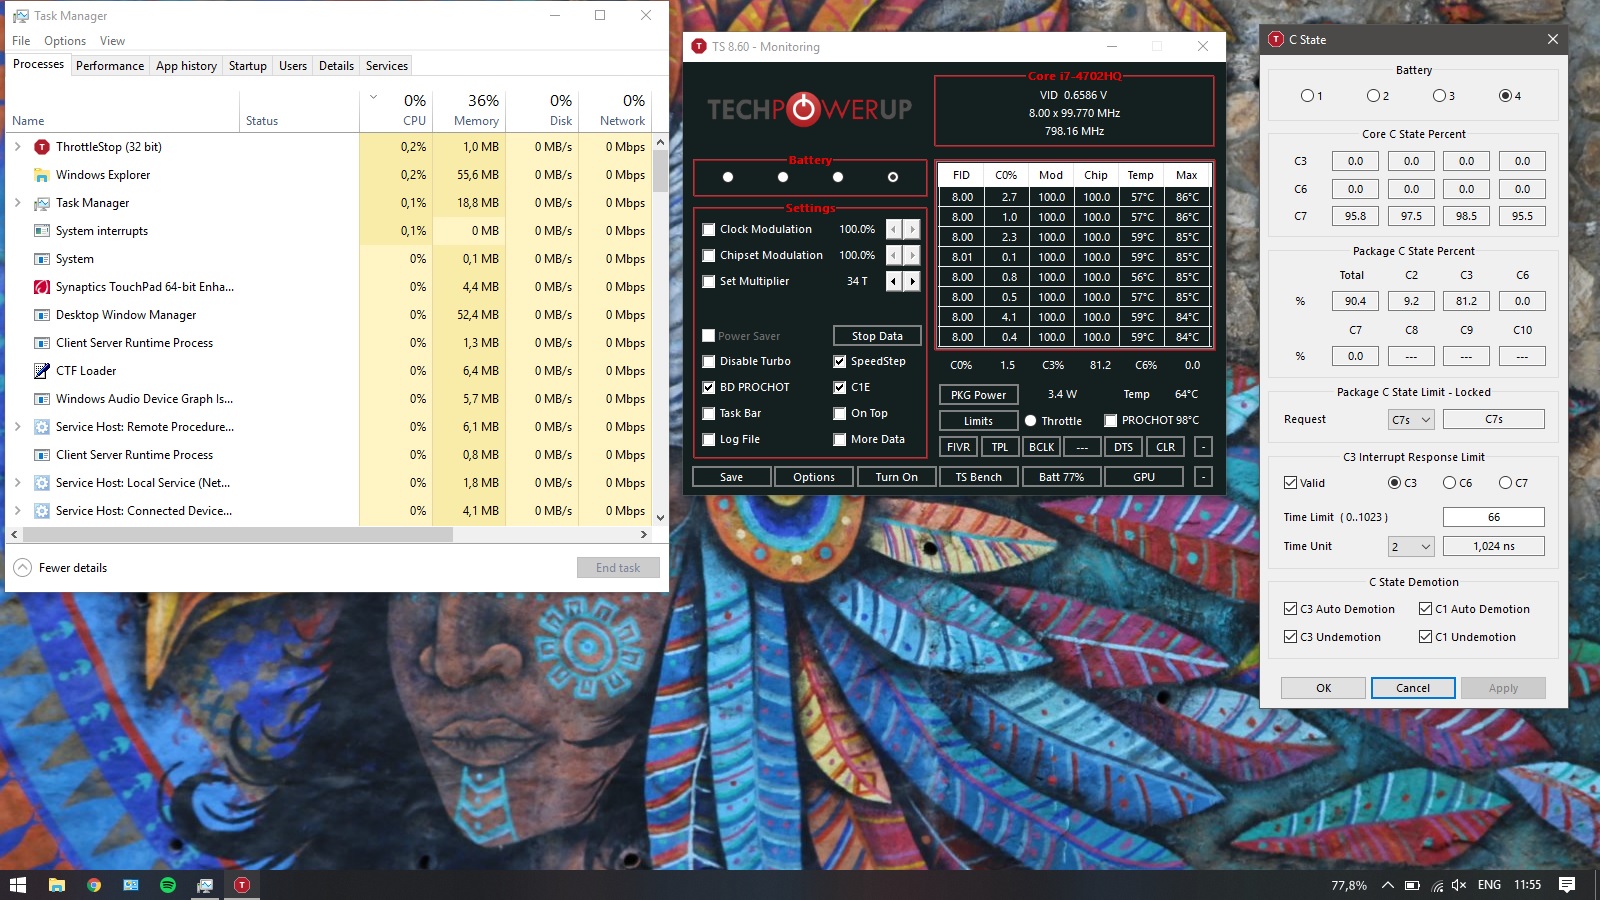Screen dimensions: 1600x900
Task: Check the Disable Turbo option
Action: pos(709,361)
